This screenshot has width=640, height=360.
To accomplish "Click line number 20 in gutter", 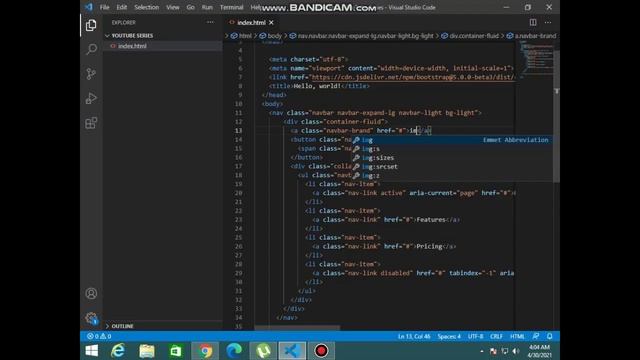I will (x=238, y=193).
